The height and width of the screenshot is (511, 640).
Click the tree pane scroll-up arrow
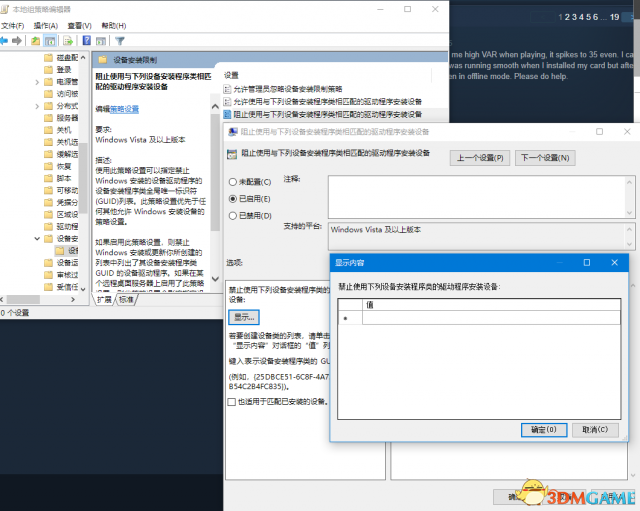[x=83, y=58]
